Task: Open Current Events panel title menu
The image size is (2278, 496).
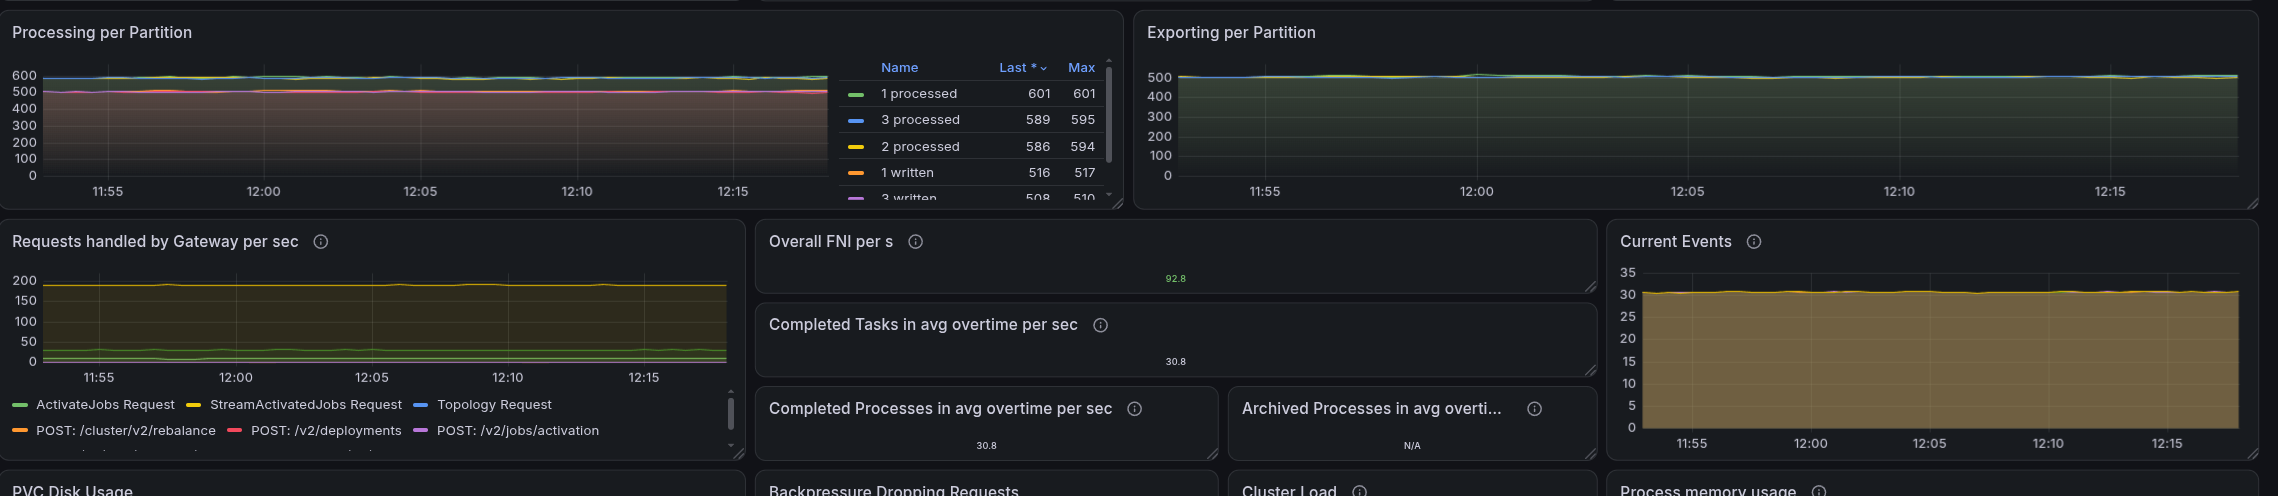Action: [1675, 242]
